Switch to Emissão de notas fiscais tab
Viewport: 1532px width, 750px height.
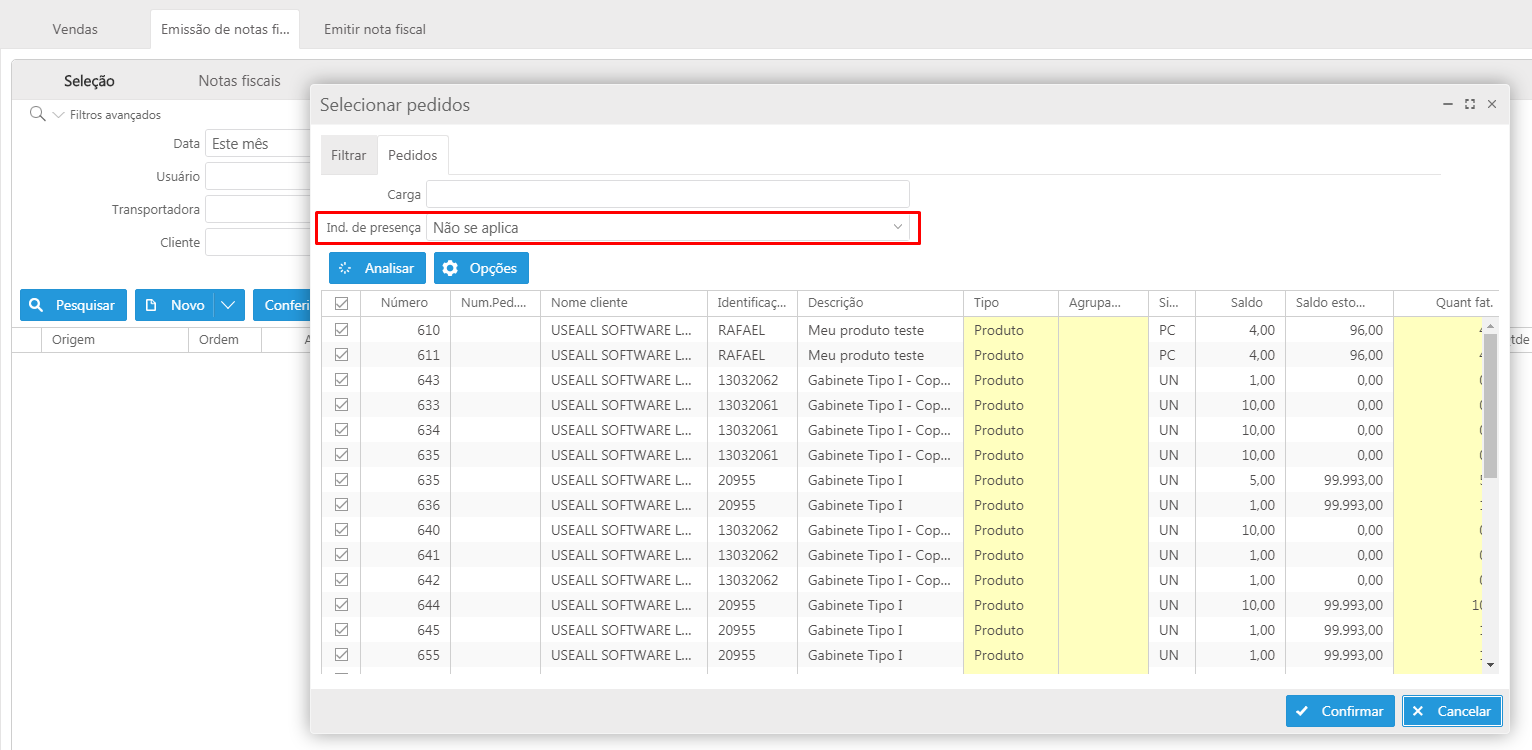224,29
